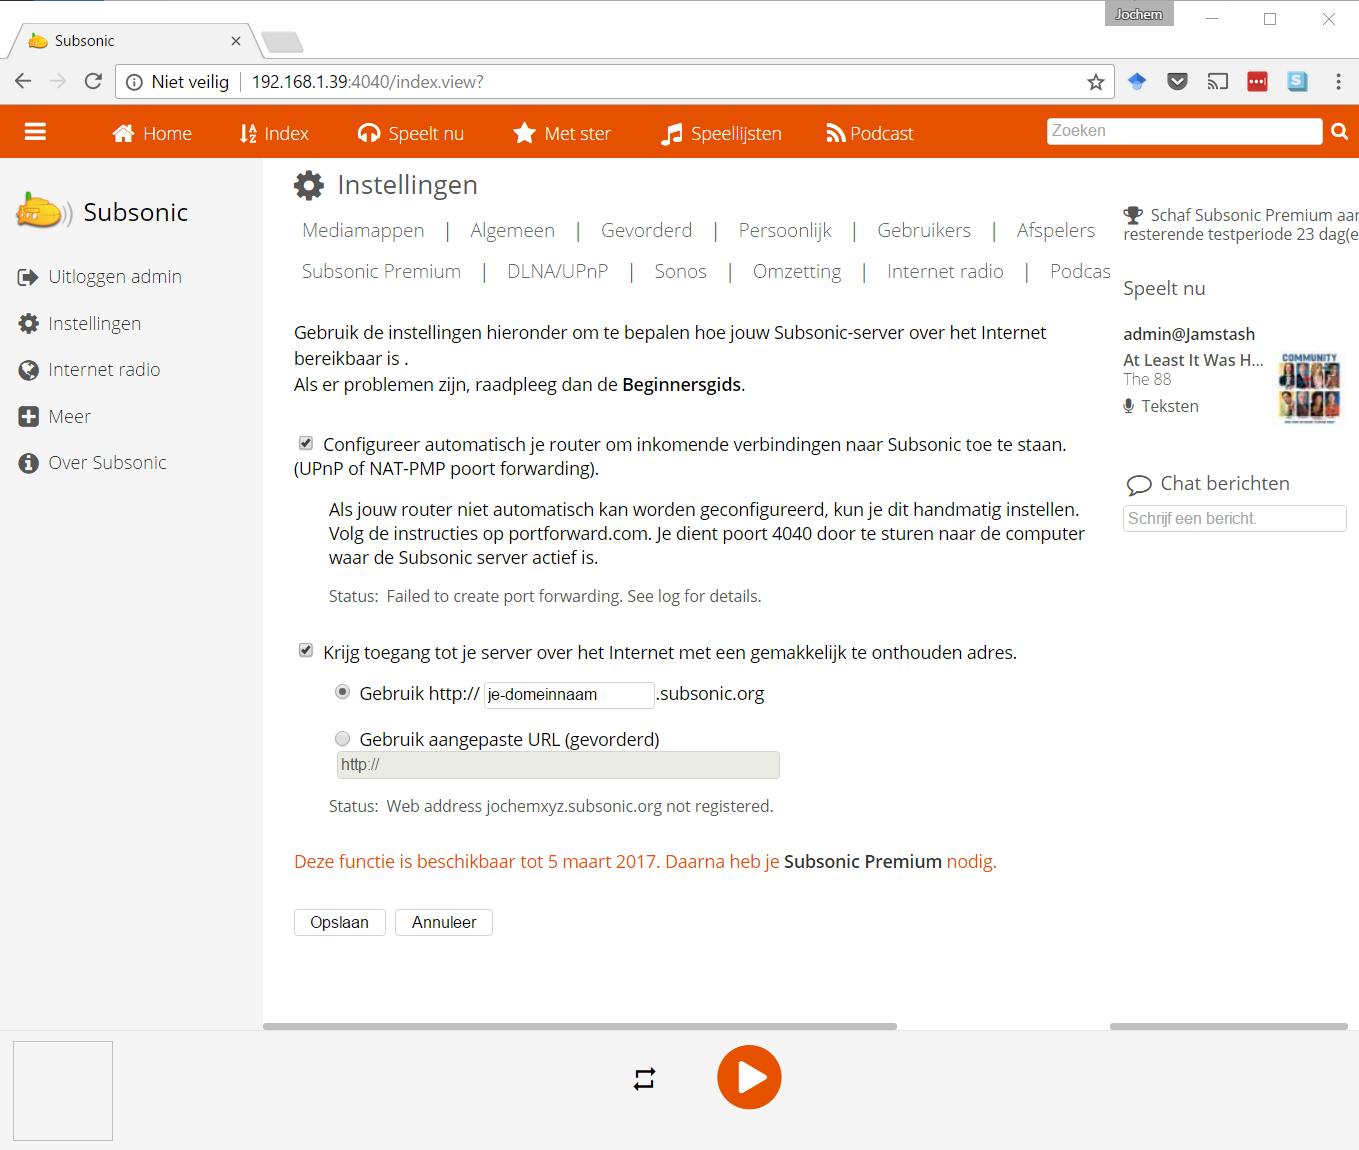Expand the Meer sidebar item
The width and height of the screenshot is (1359, 1150).
click(54, 417)
